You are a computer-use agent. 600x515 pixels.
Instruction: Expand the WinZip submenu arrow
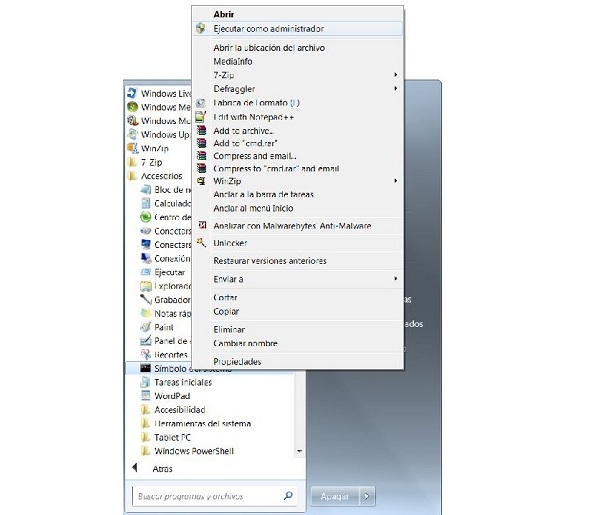pos(396,181)
